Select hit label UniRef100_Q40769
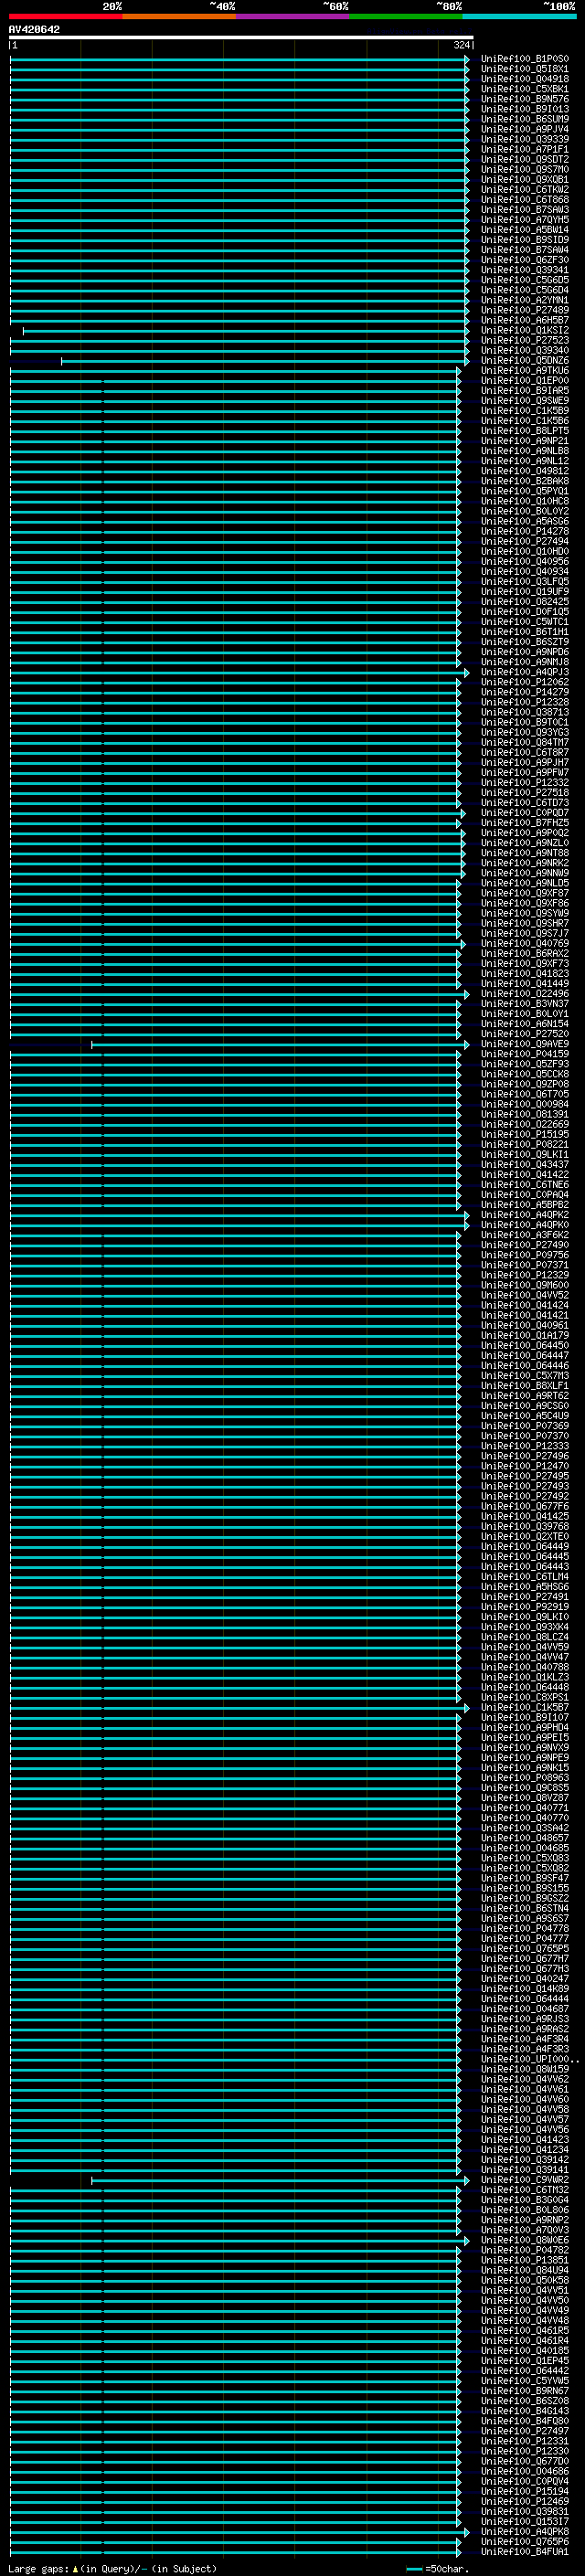Screen dimensions: 585x2576 [x=524, y=943]
